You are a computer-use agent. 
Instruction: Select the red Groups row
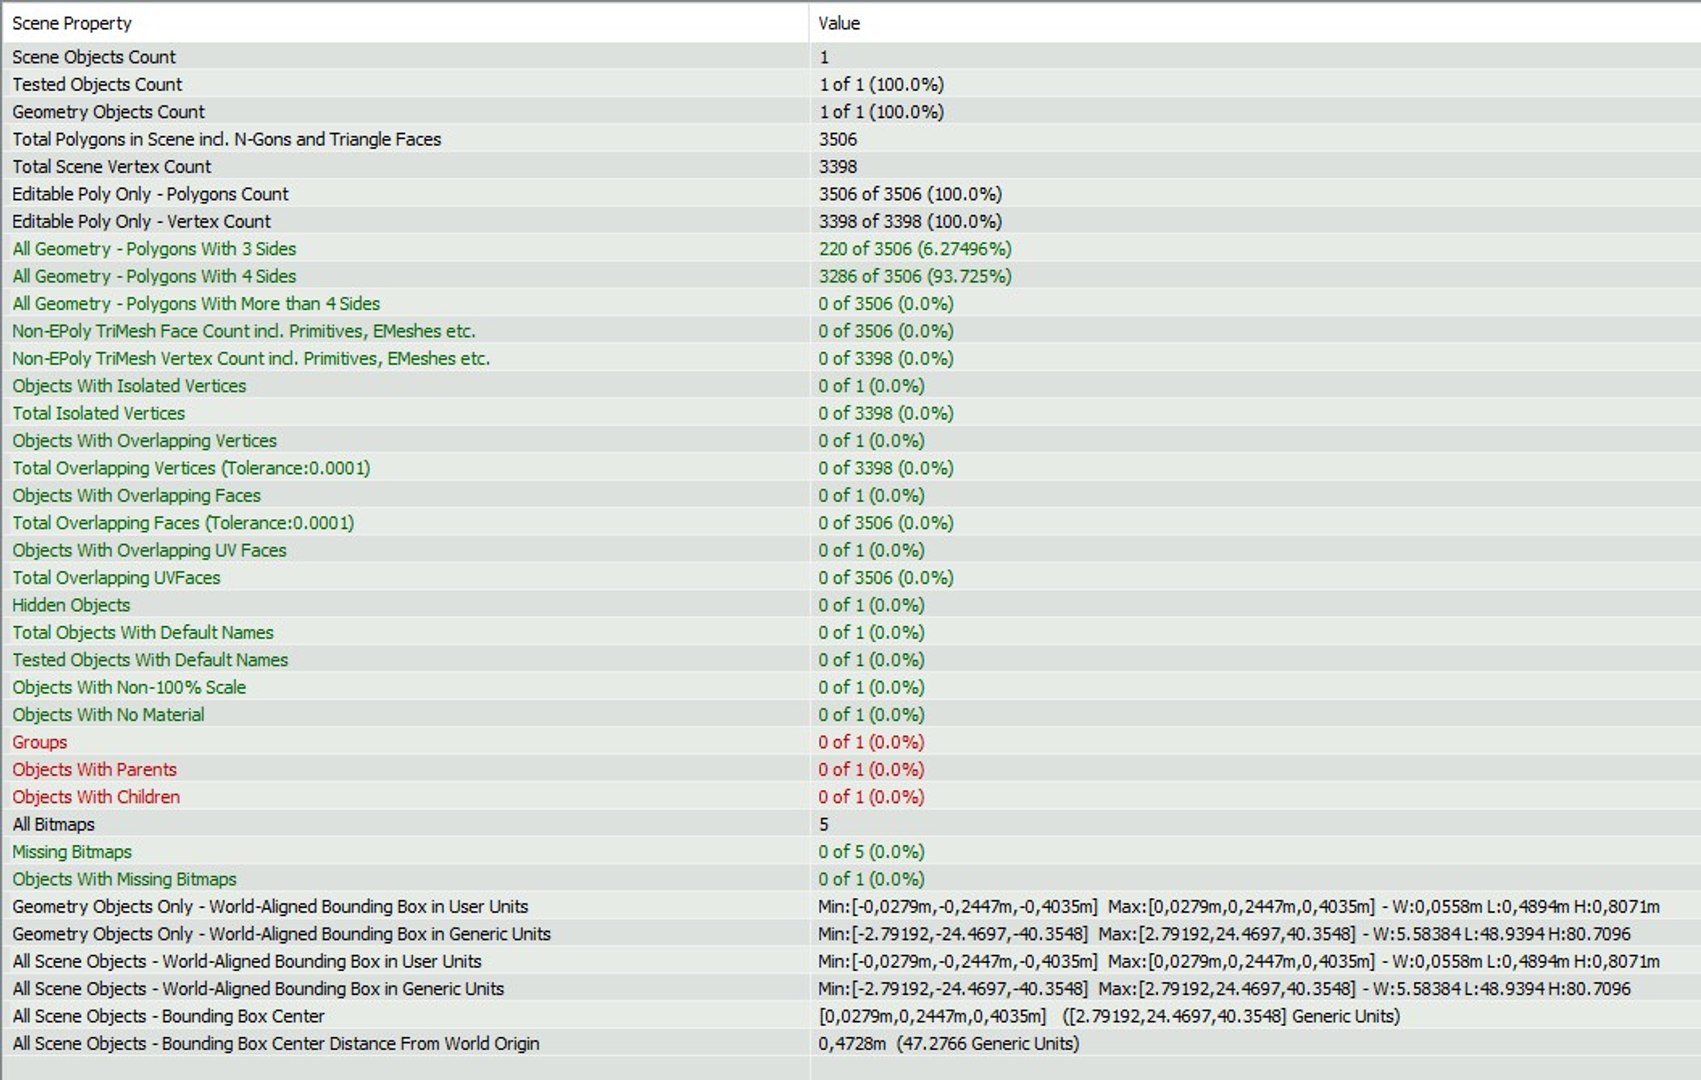(850, 742)
